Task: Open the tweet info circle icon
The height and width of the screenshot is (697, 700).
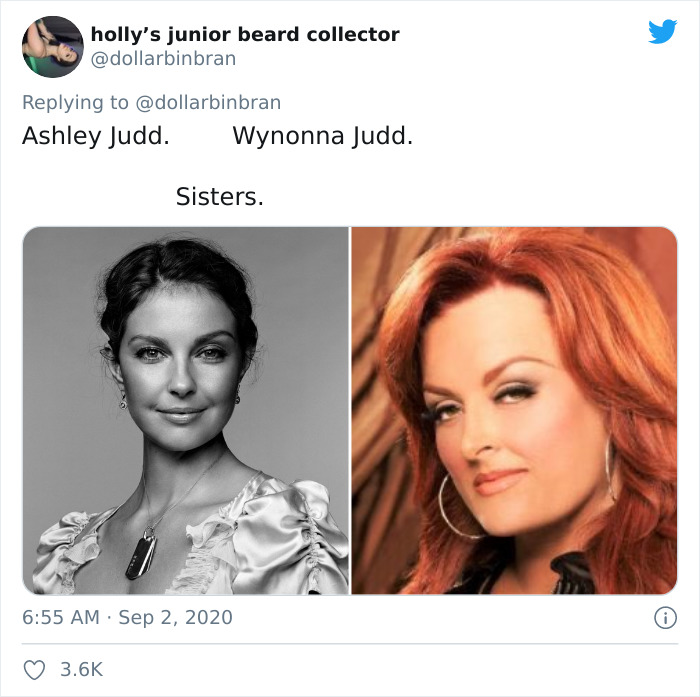Action: [x=666, y=618]
